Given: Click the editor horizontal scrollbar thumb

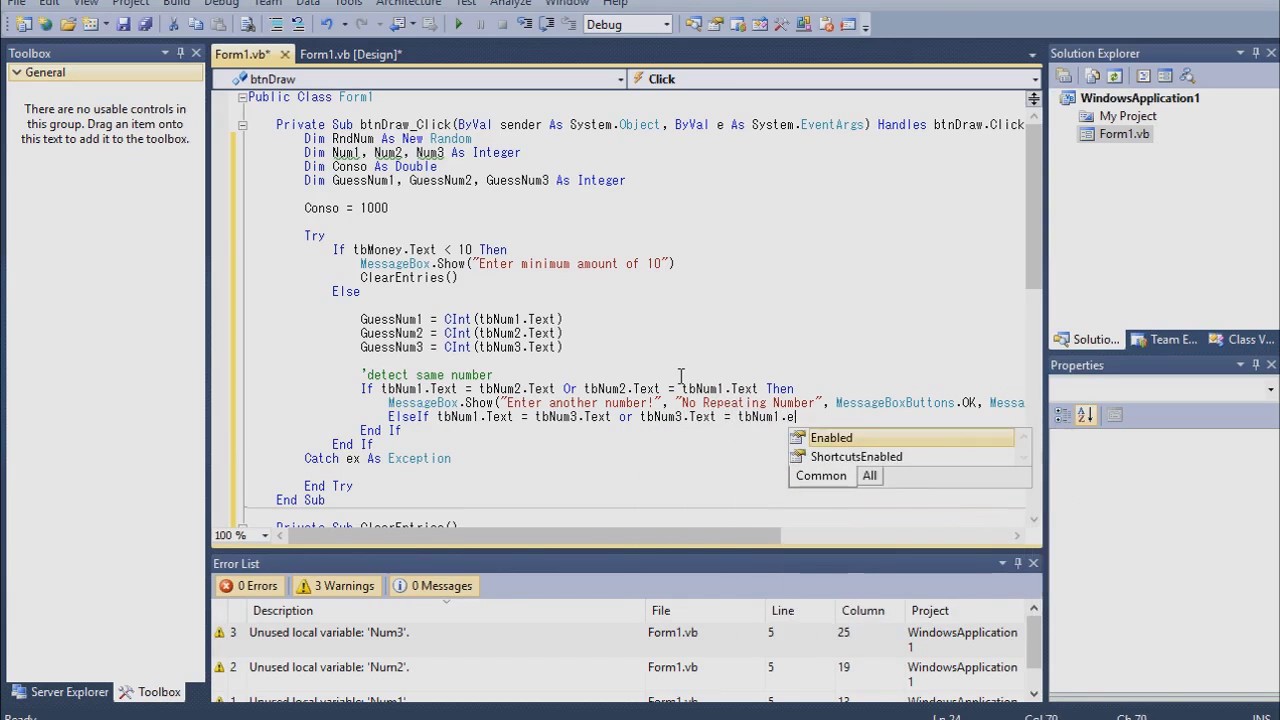Looking at the screenshot, I should pyautogui.click(x=535, y=536).
